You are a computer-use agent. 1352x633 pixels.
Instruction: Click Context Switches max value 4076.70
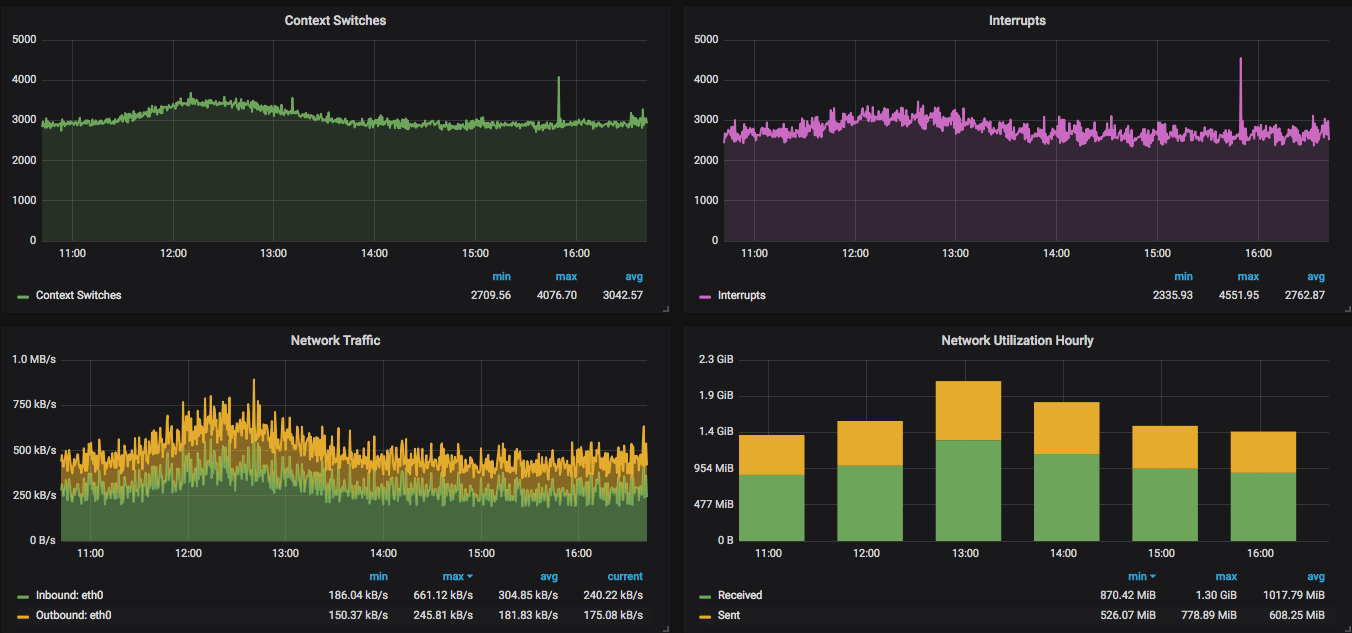tap(557, 295)
